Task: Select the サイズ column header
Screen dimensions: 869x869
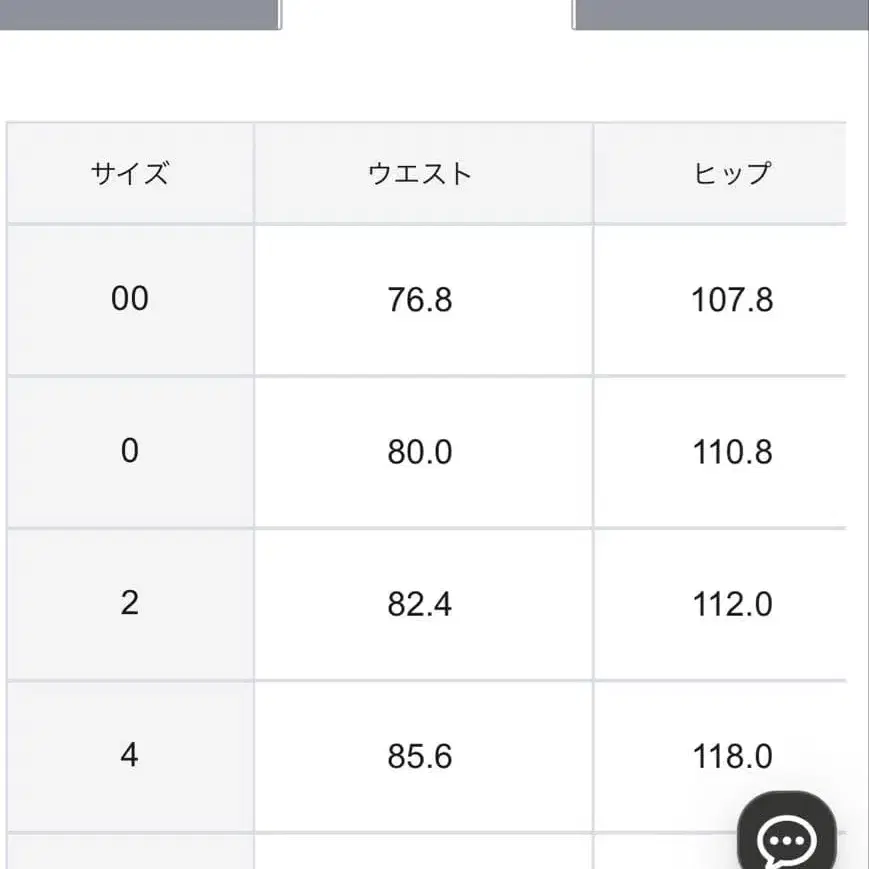Action: [x=129, y=172]
